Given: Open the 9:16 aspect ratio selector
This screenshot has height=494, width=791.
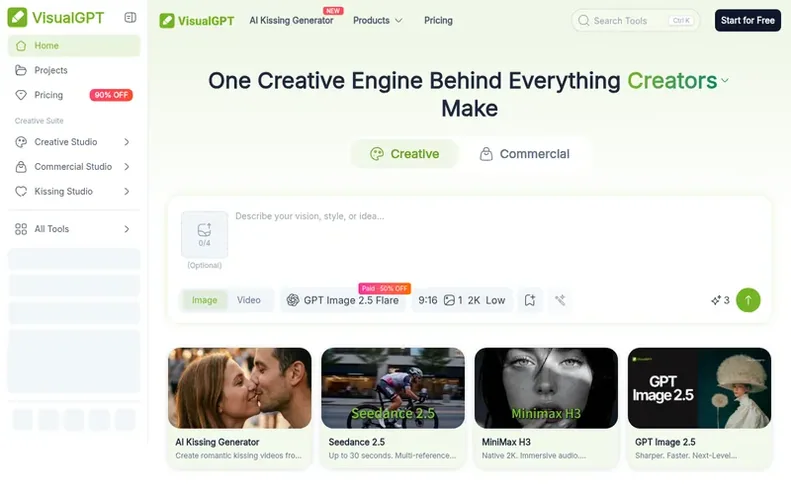Looking at the screenshot, I should pos(428,300).
